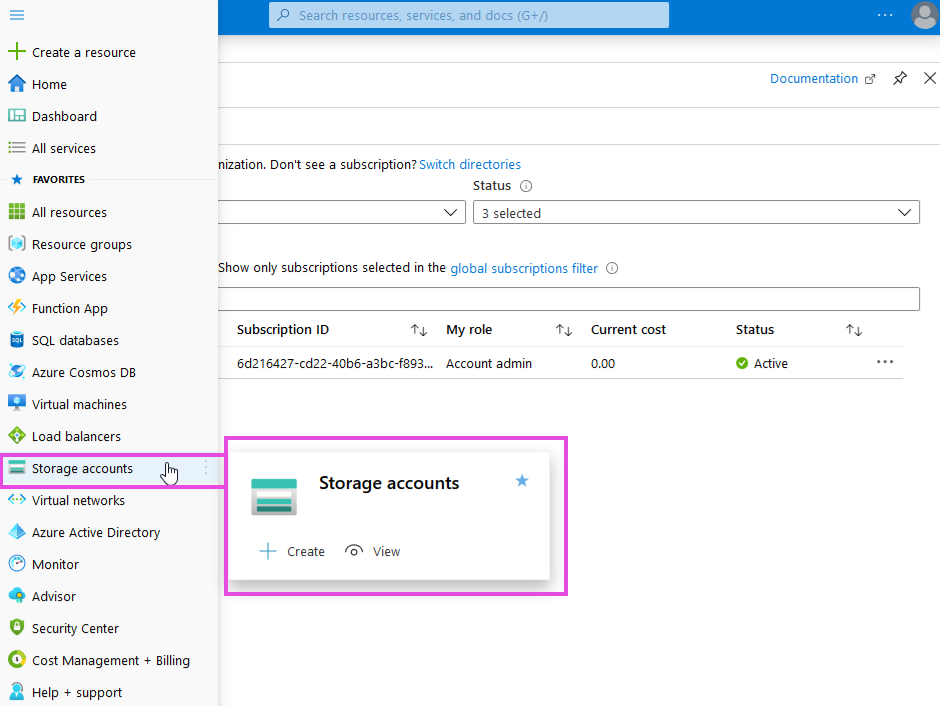Click the Home house icon
This screenshot has height=706, width=940.
[17, 84]
